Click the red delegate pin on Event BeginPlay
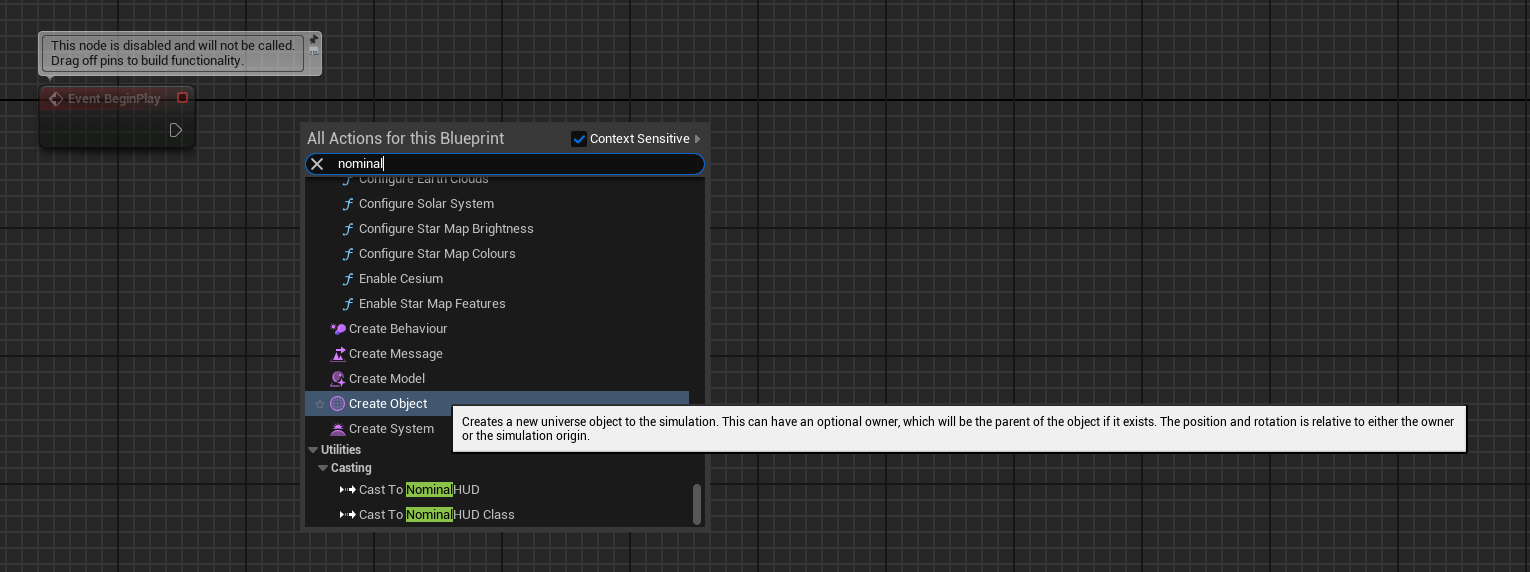The height and width of the screenshot is (572, 1530). tap(182, 98)
